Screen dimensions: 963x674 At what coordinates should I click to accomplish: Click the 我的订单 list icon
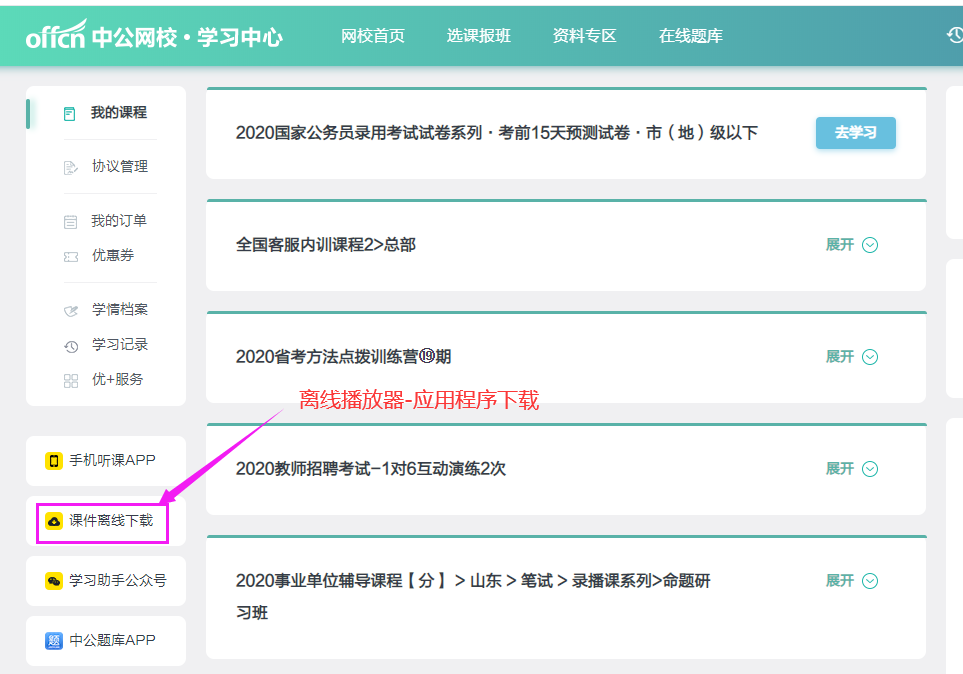tap(70, 221)
